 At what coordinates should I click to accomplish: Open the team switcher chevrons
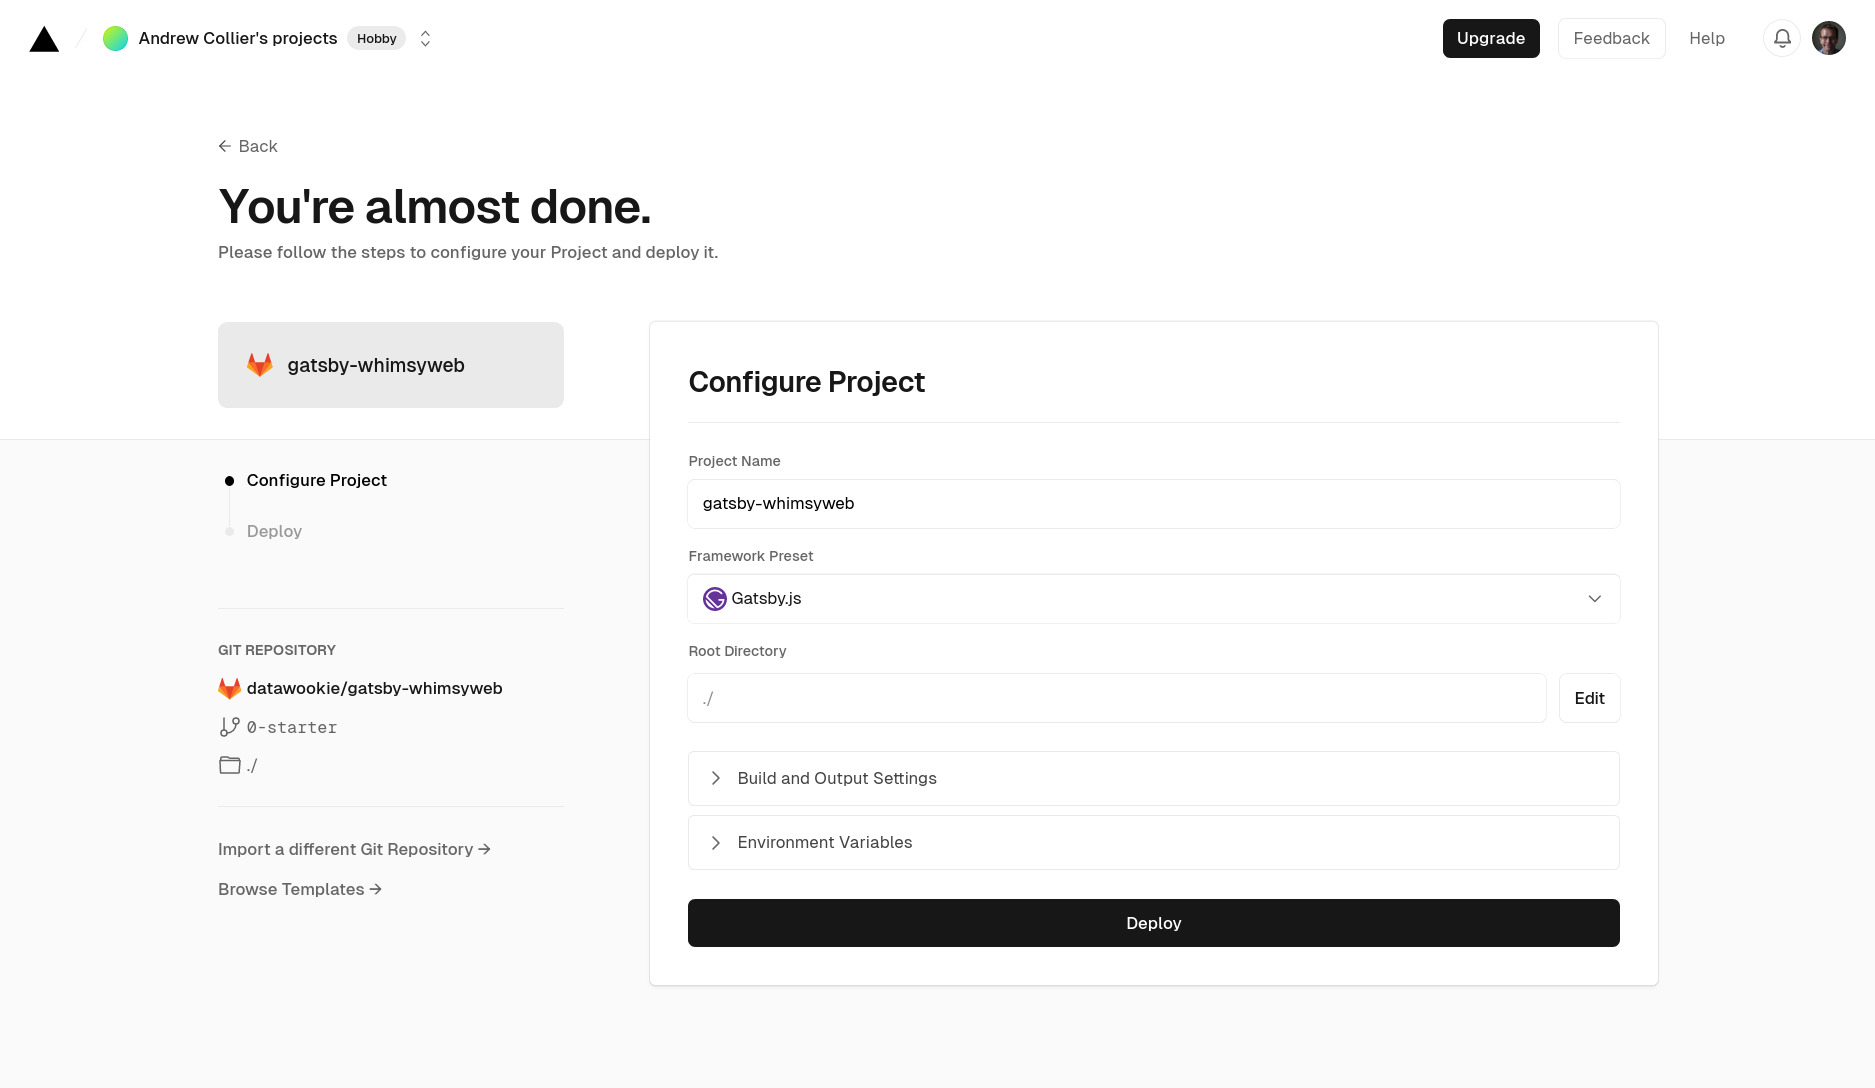(425, 38)
